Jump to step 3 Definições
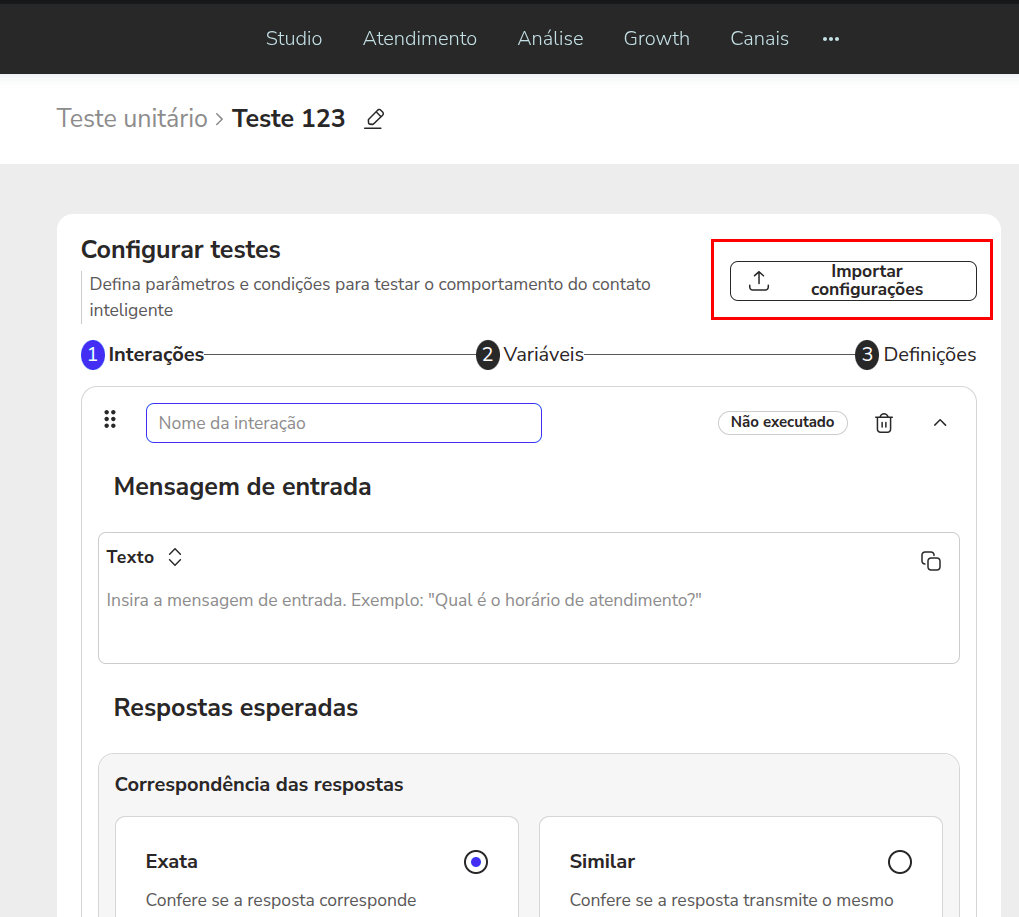 point(916,355)
